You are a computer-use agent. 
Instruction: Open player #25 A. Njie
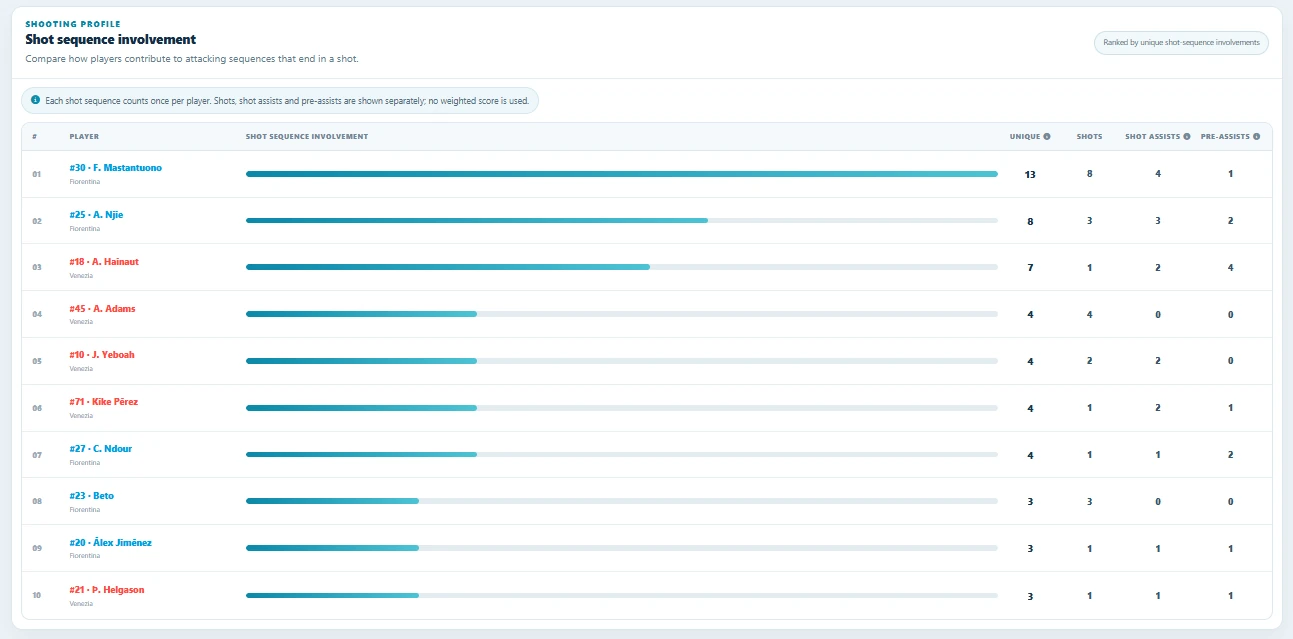pos(96,215)
